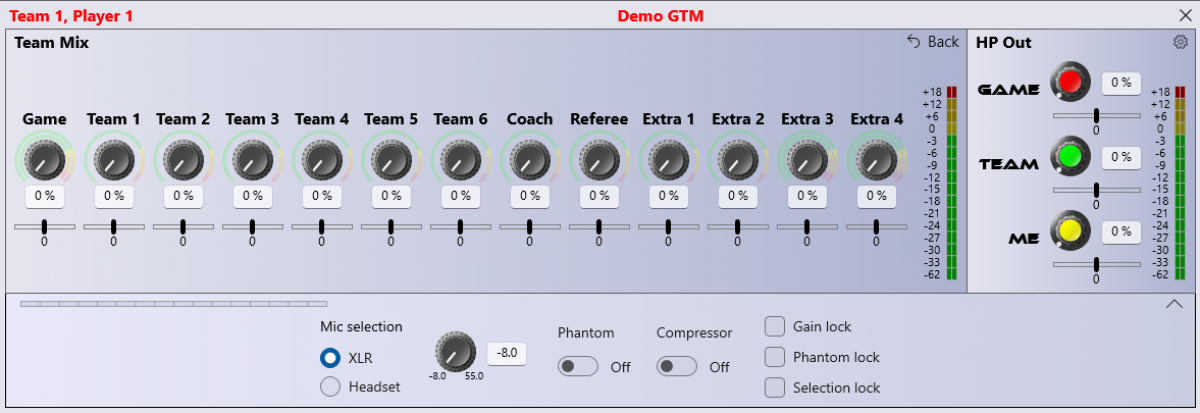The image size is (1200, 413).
Task: Click the Back arrow in Team Mix
Action: tap(932, 42)
